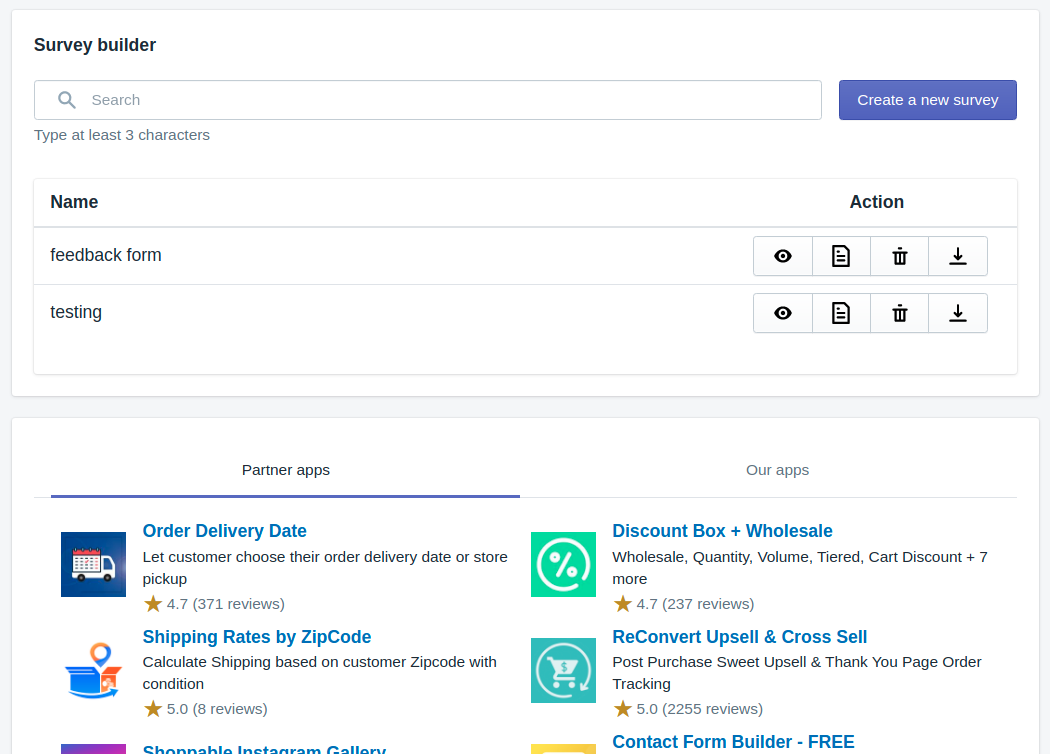Open responses document for feedback form

841,256
